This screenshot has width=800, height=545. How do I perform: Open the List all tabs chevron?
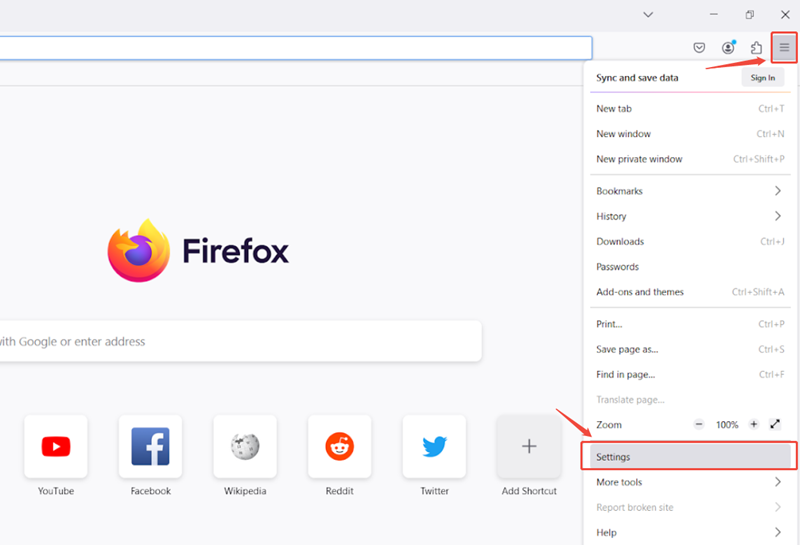point(648,14)
